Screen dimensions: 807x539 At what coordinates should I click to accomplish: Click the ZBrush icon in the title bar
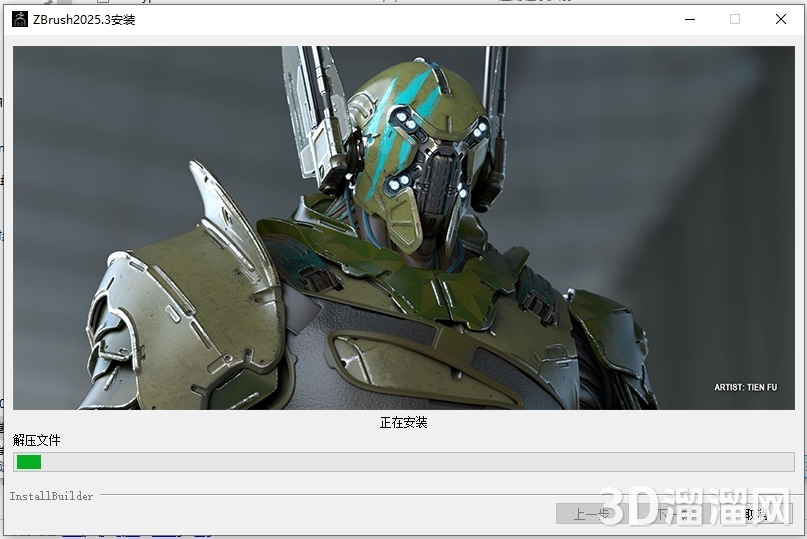tap(20, 19)
